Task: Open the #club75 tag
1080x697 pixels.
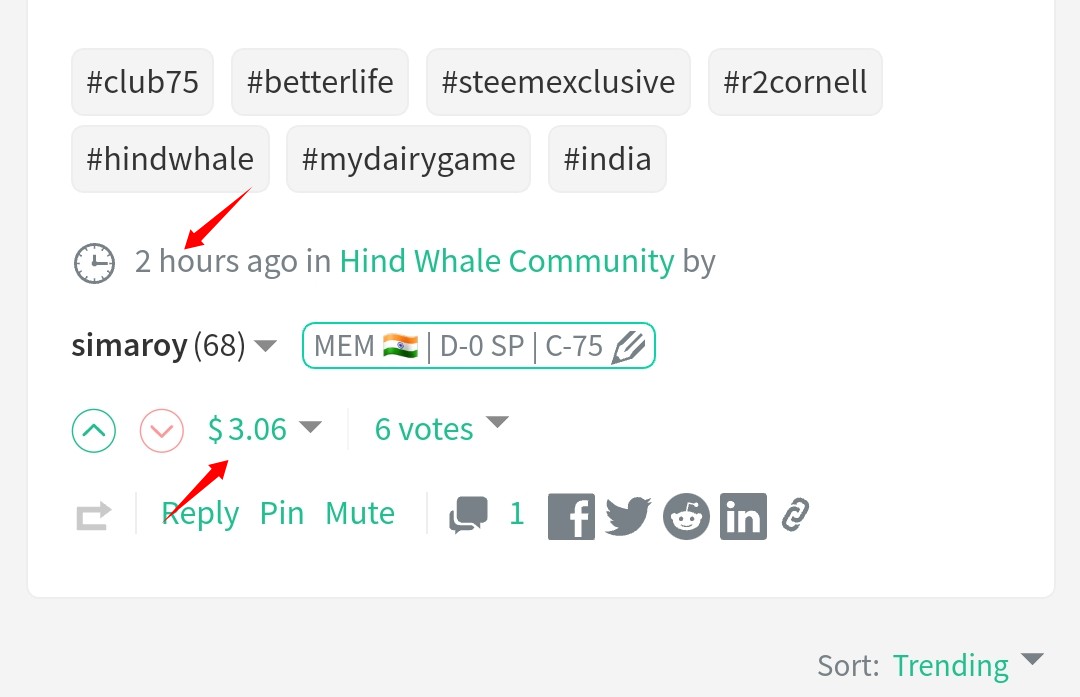Action: [143, 82]
